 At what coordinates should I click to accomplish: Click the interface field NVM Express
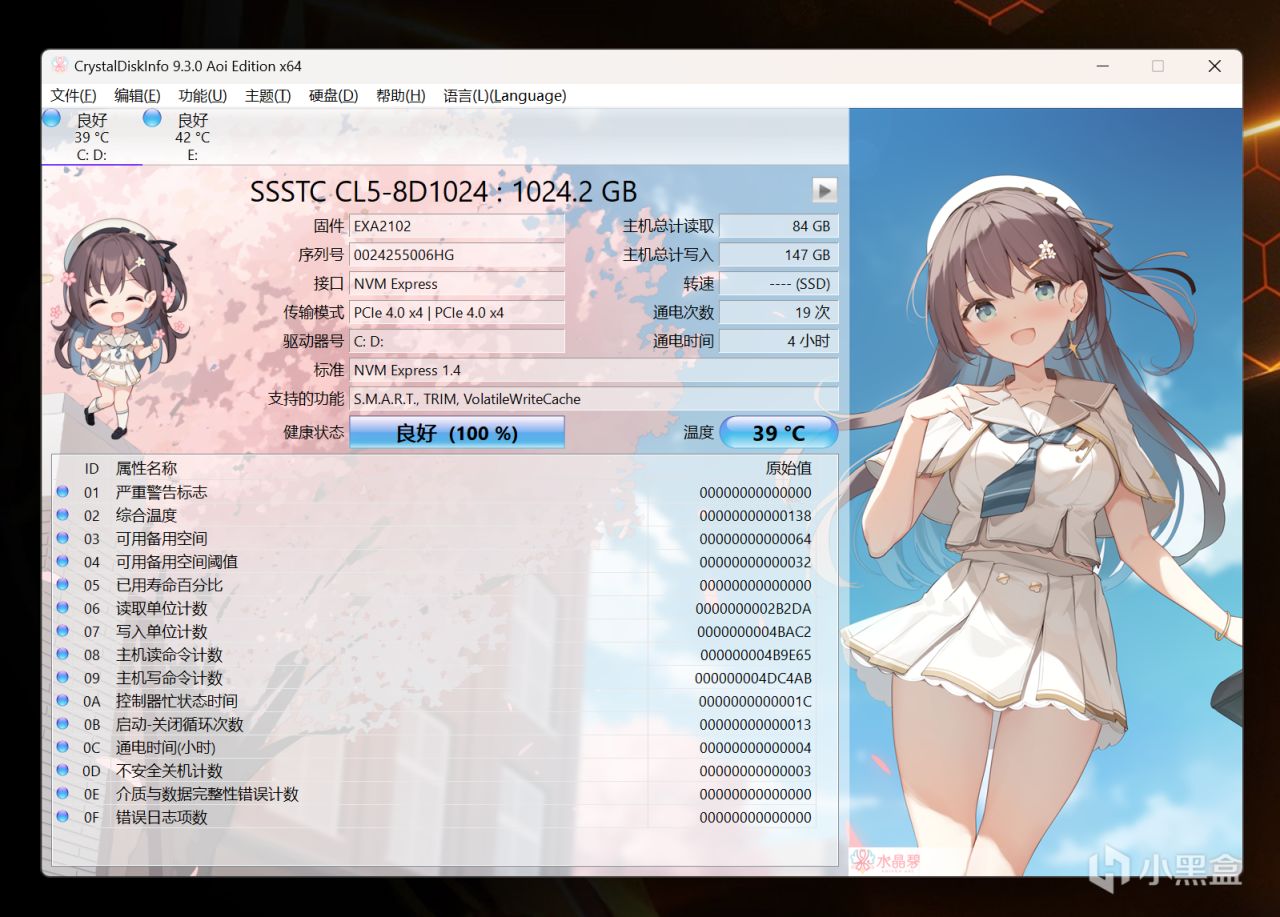point(457,284)
